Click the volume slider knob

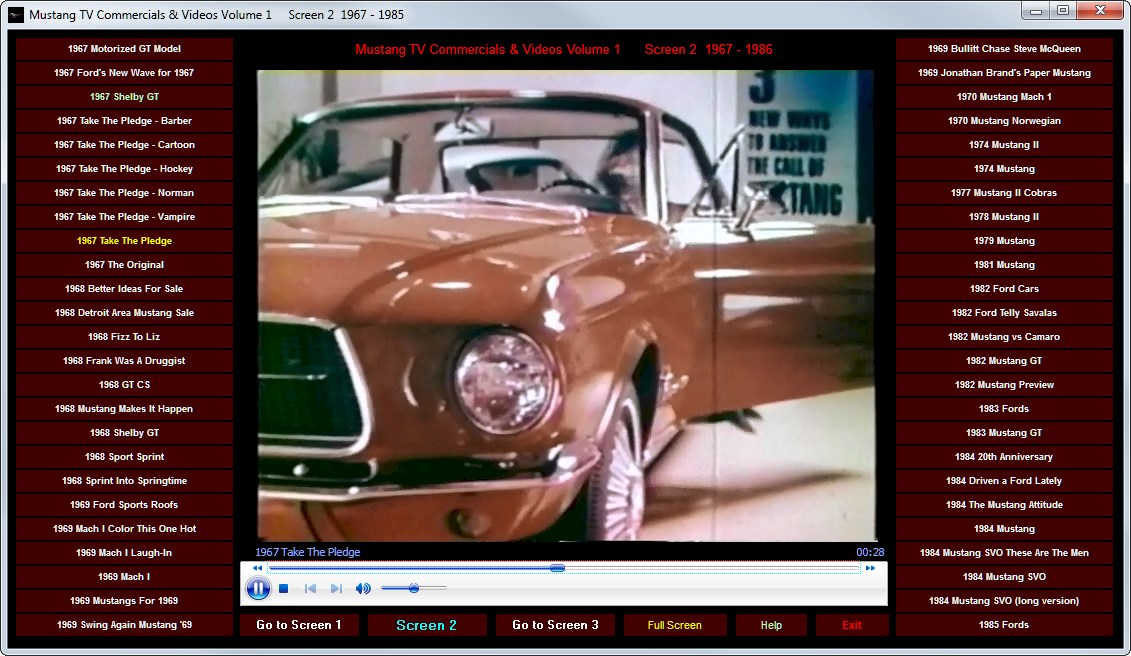(414, 588)
